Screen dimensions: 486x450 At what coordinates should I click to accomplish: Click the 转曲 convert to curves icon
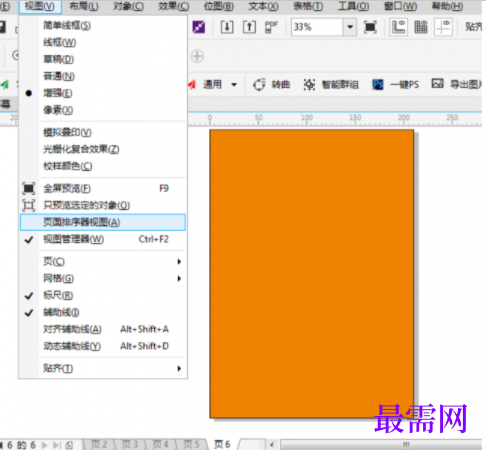click(271, 85)
